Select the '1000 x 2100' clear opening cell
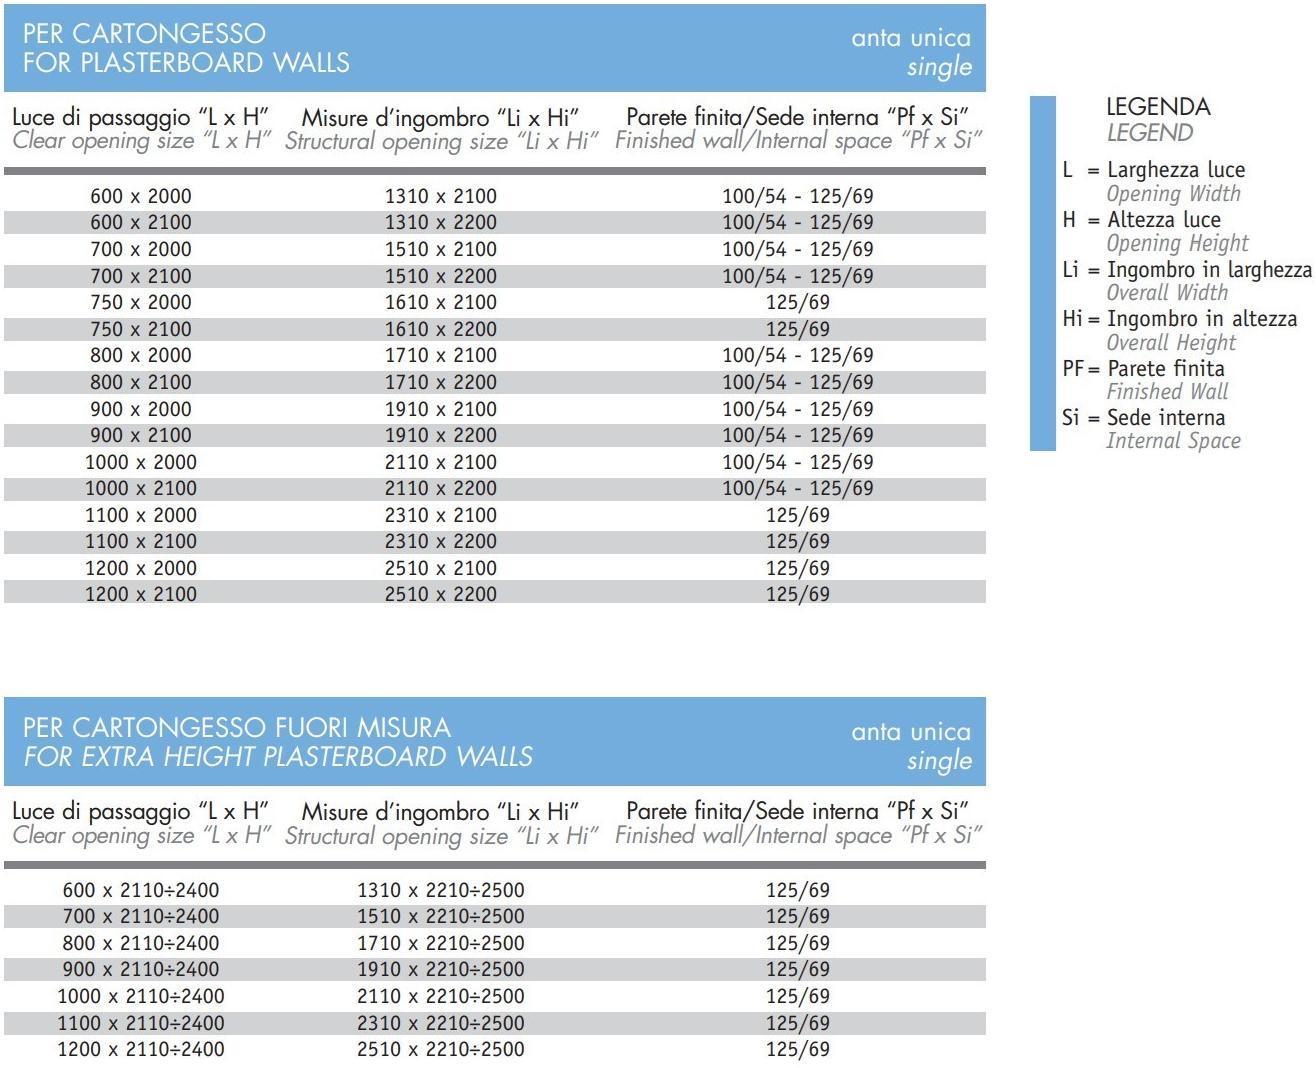Screen dimensions: 1316x1068 pyautogui.click(x=141, y=488)
